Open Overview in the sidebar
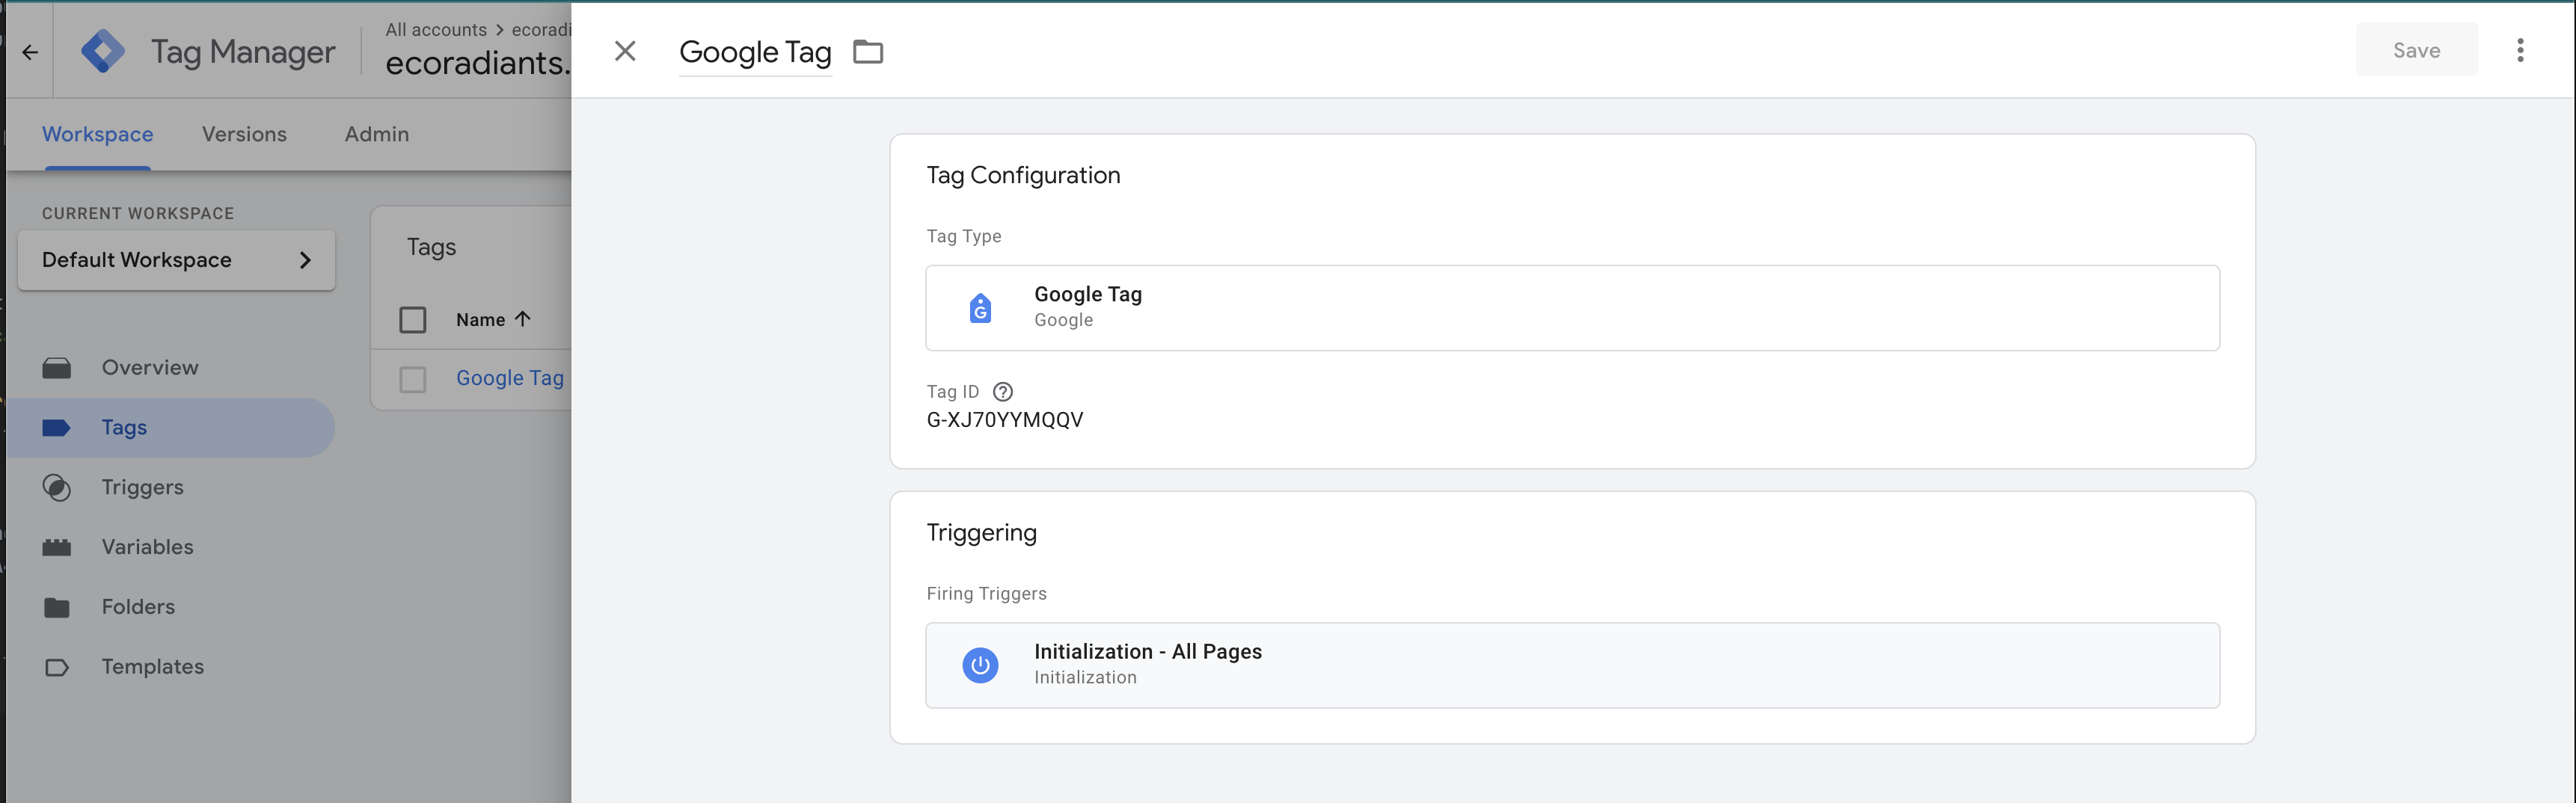This screenshot has height=803, width=2576. 150,368
